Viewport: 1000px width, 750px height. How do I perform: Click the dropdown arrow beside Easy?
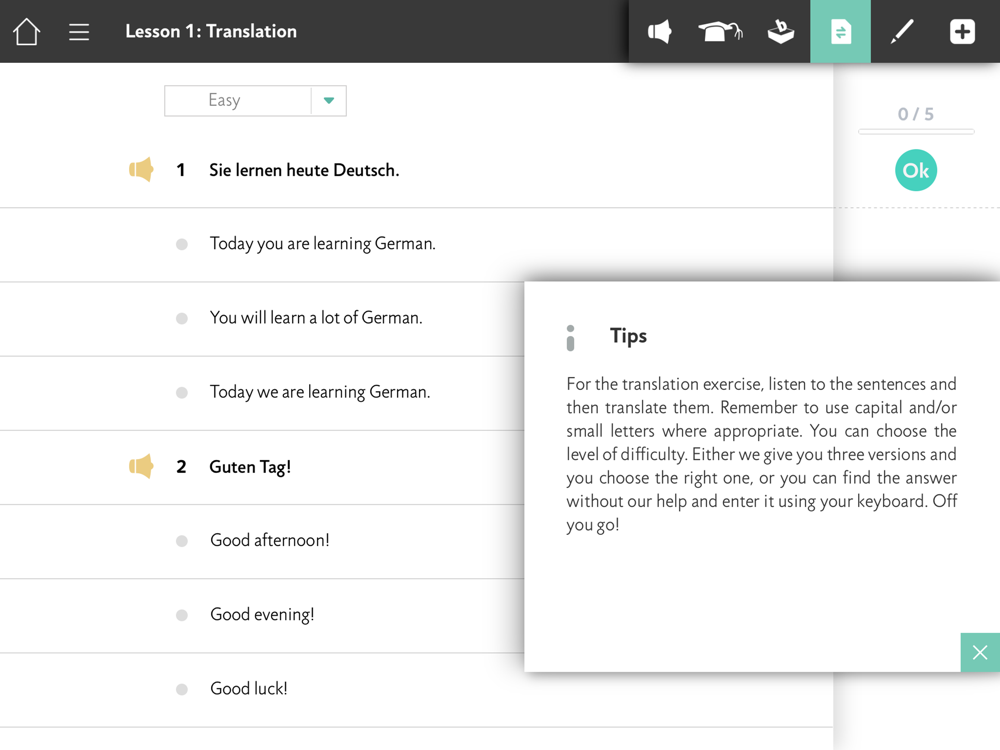click(x=329, y=101)
